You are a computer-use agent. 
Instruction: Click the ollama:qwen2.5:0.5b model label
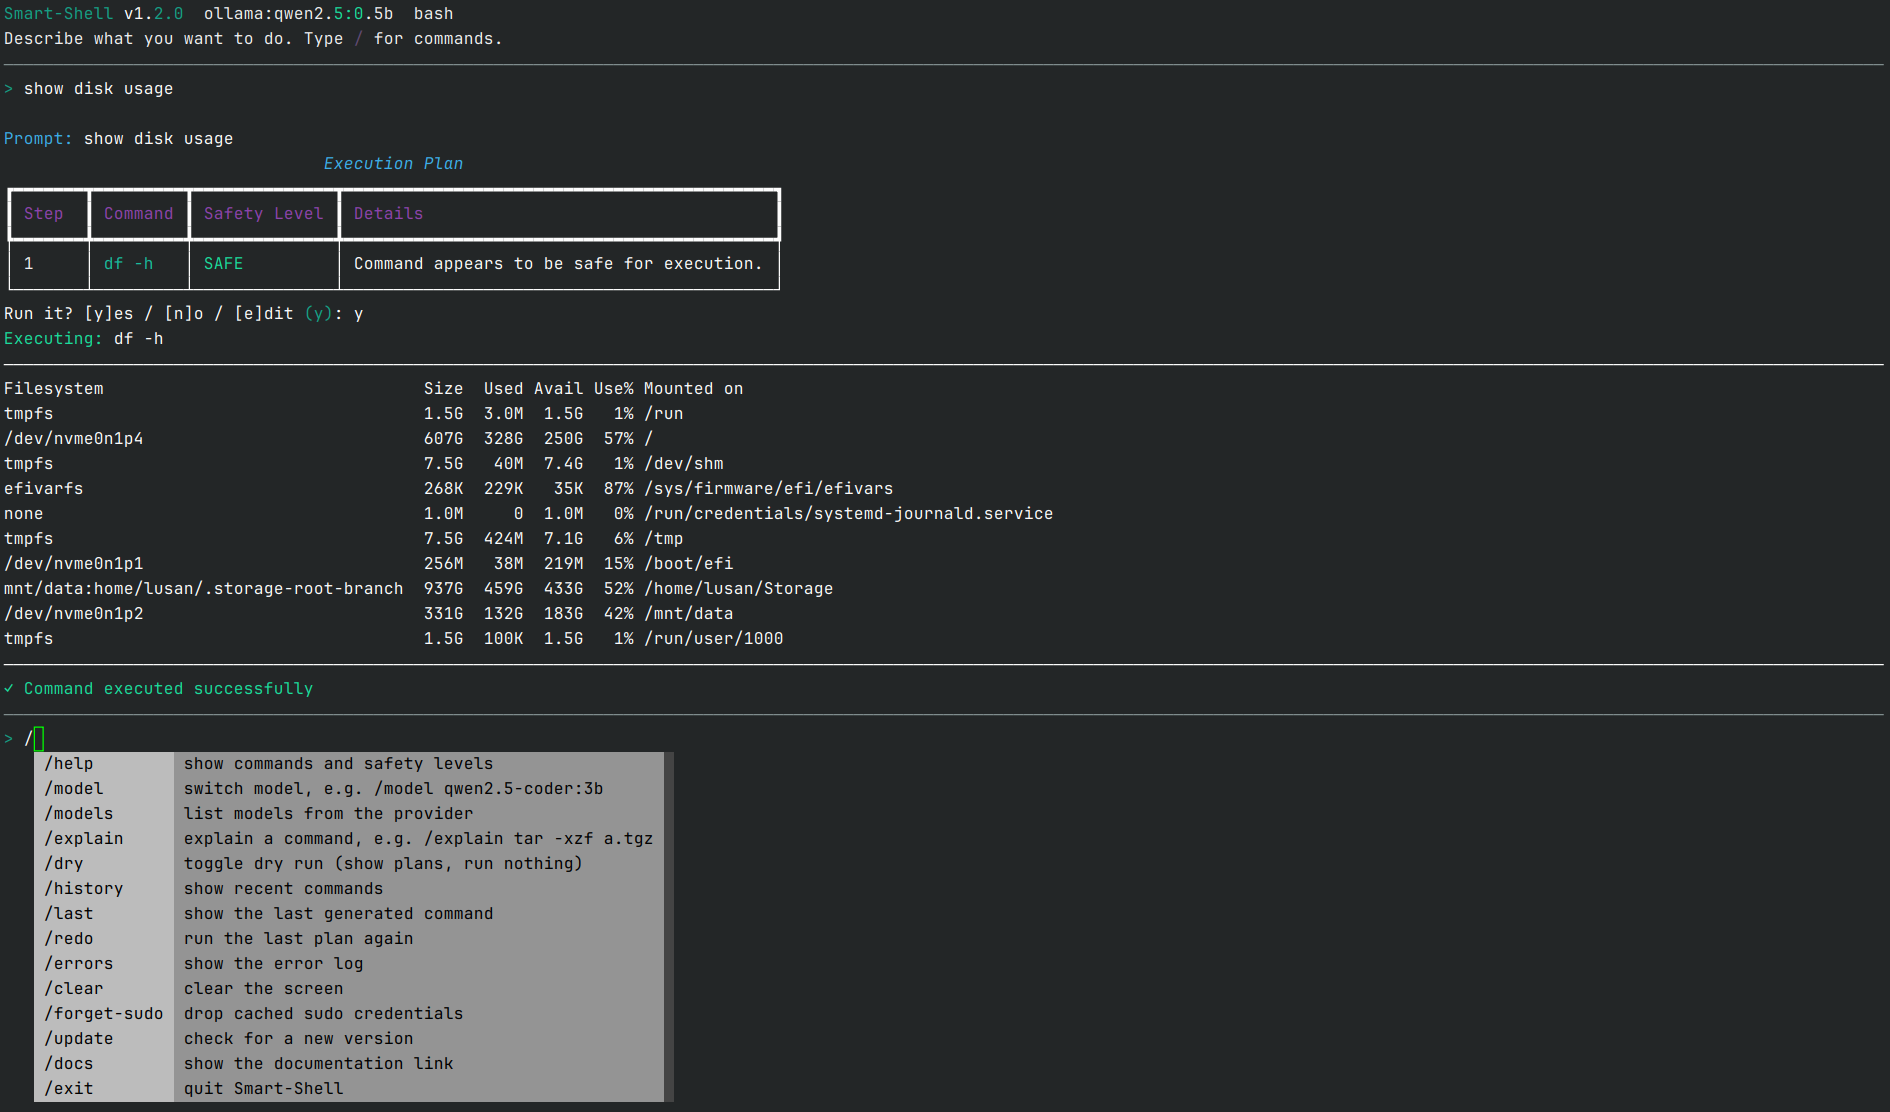299,14
